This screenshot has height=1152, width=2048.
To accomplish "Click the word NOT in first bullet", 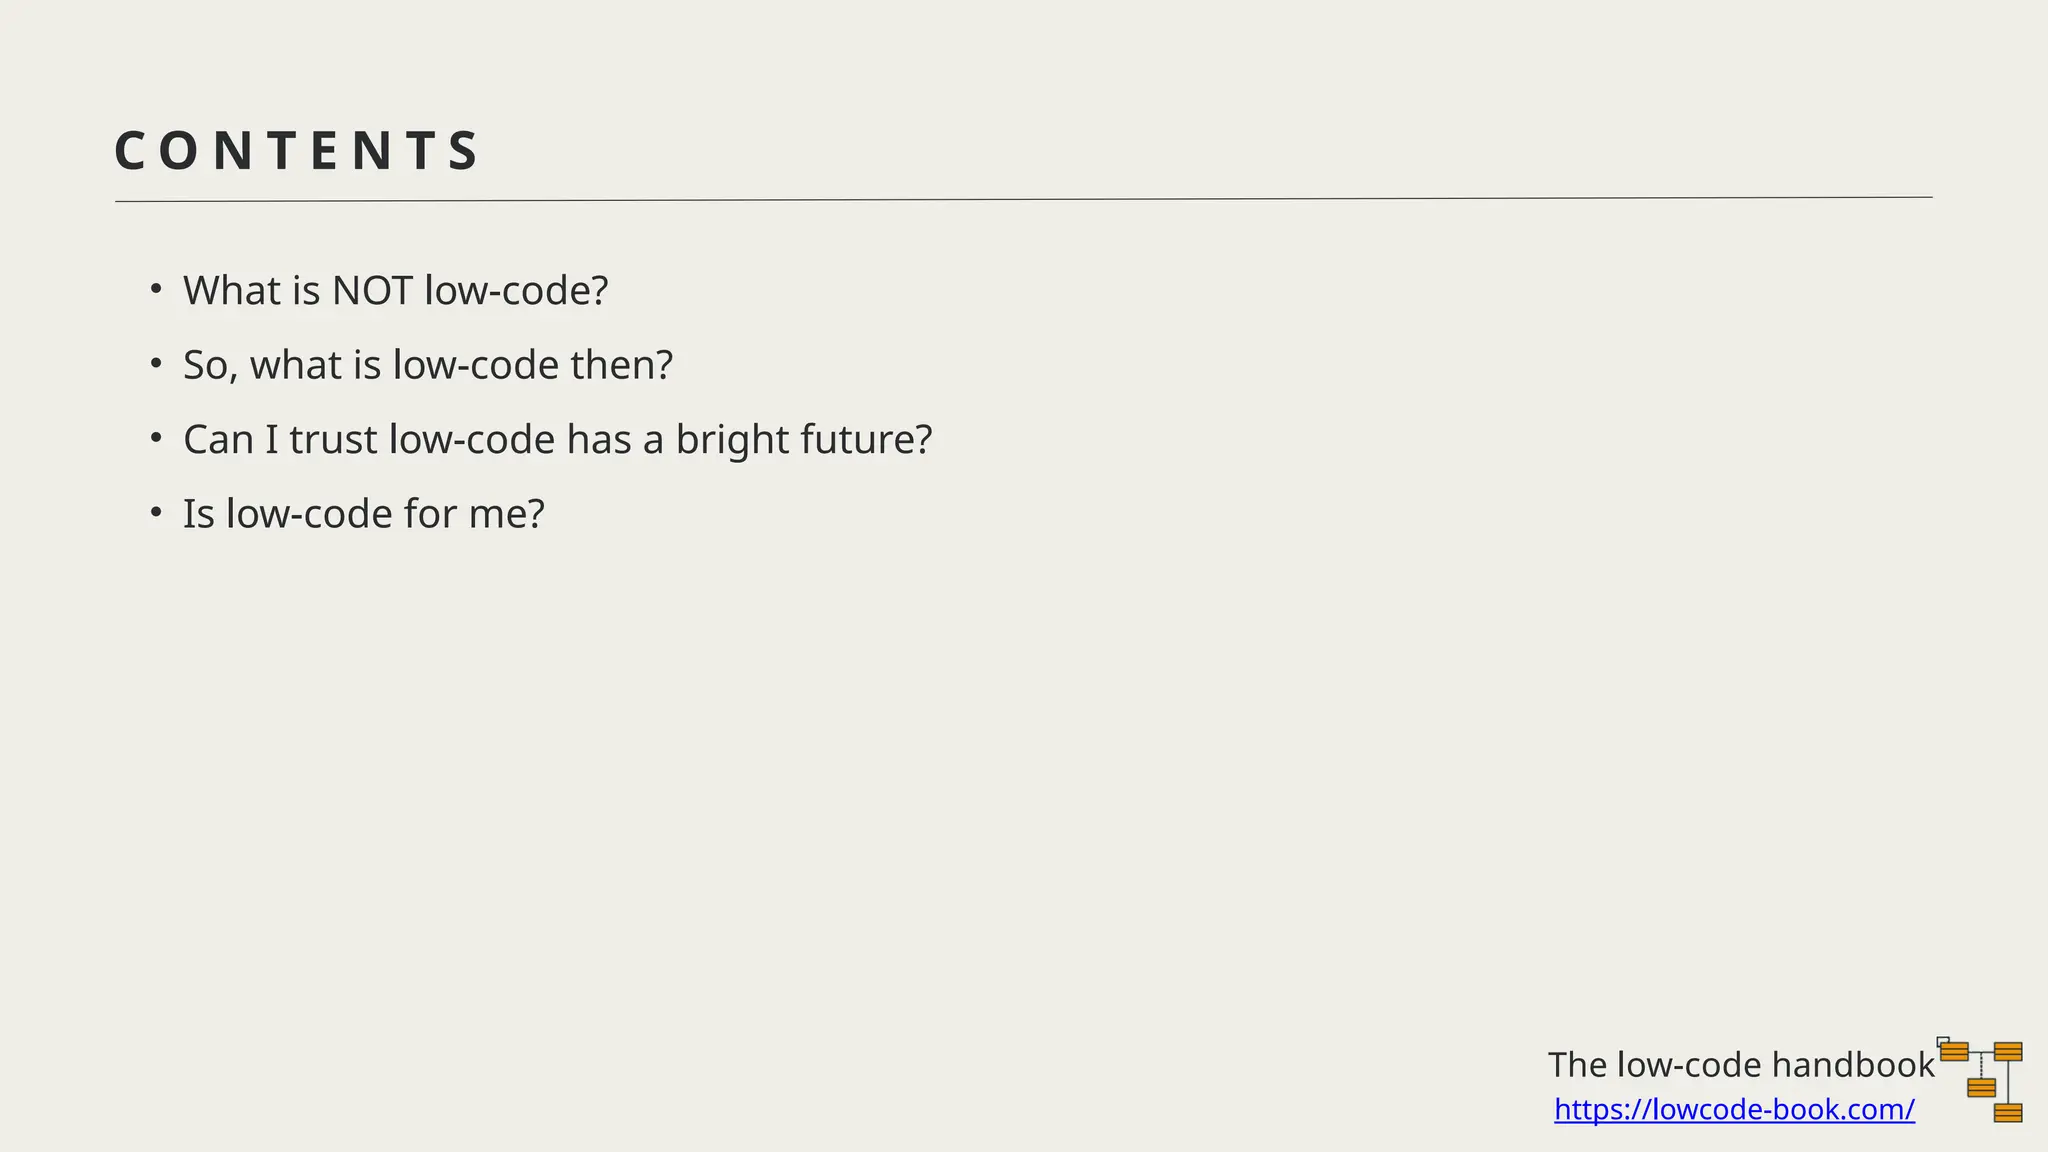I will 372,291.
